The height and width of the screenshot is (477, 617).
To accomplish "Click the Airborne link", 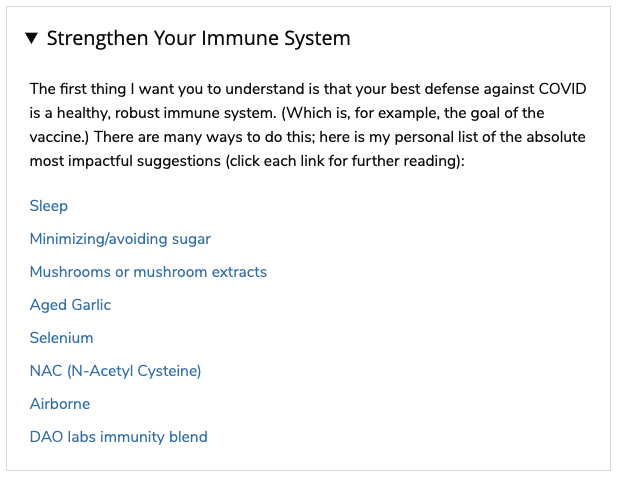I will coord(60,404).
